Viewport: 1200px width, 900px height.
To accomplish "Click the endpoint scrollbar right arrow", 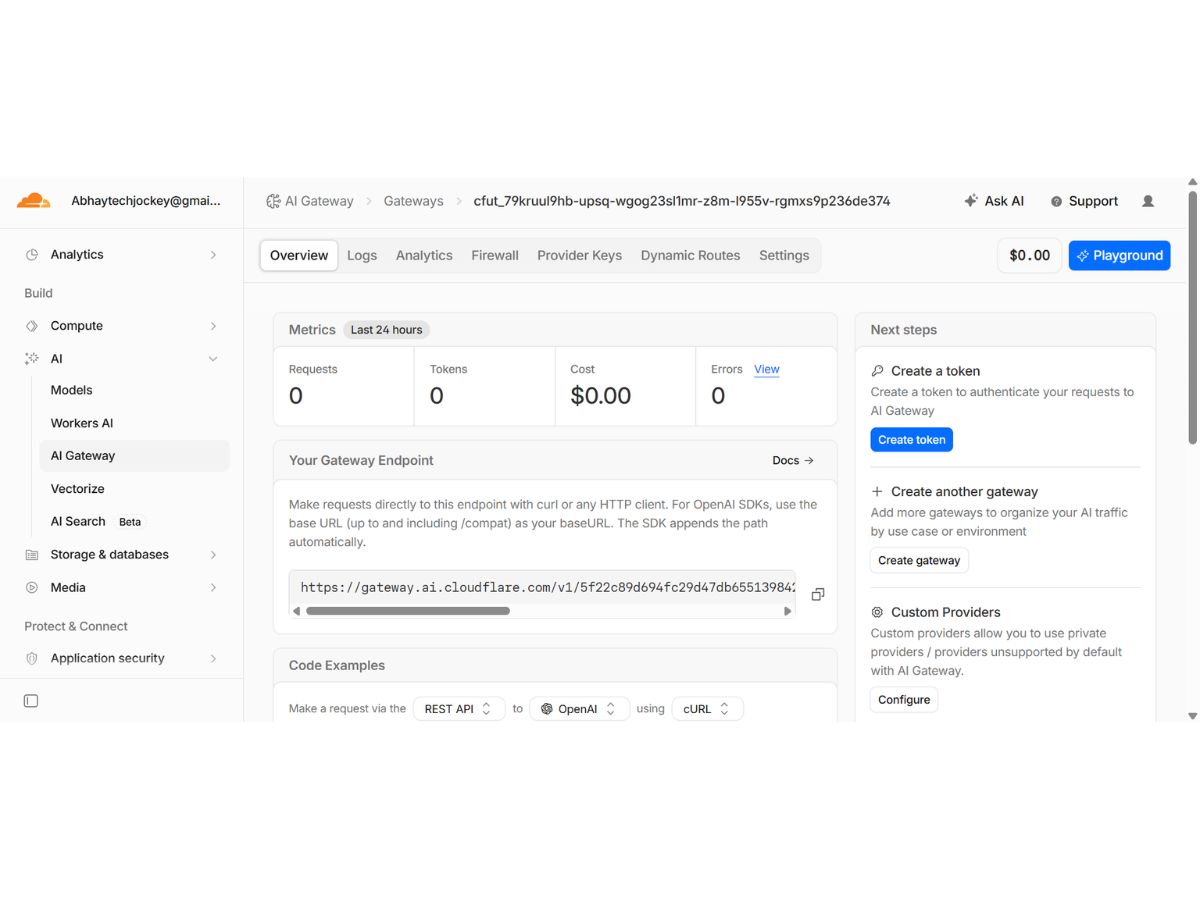I will 788,611.
